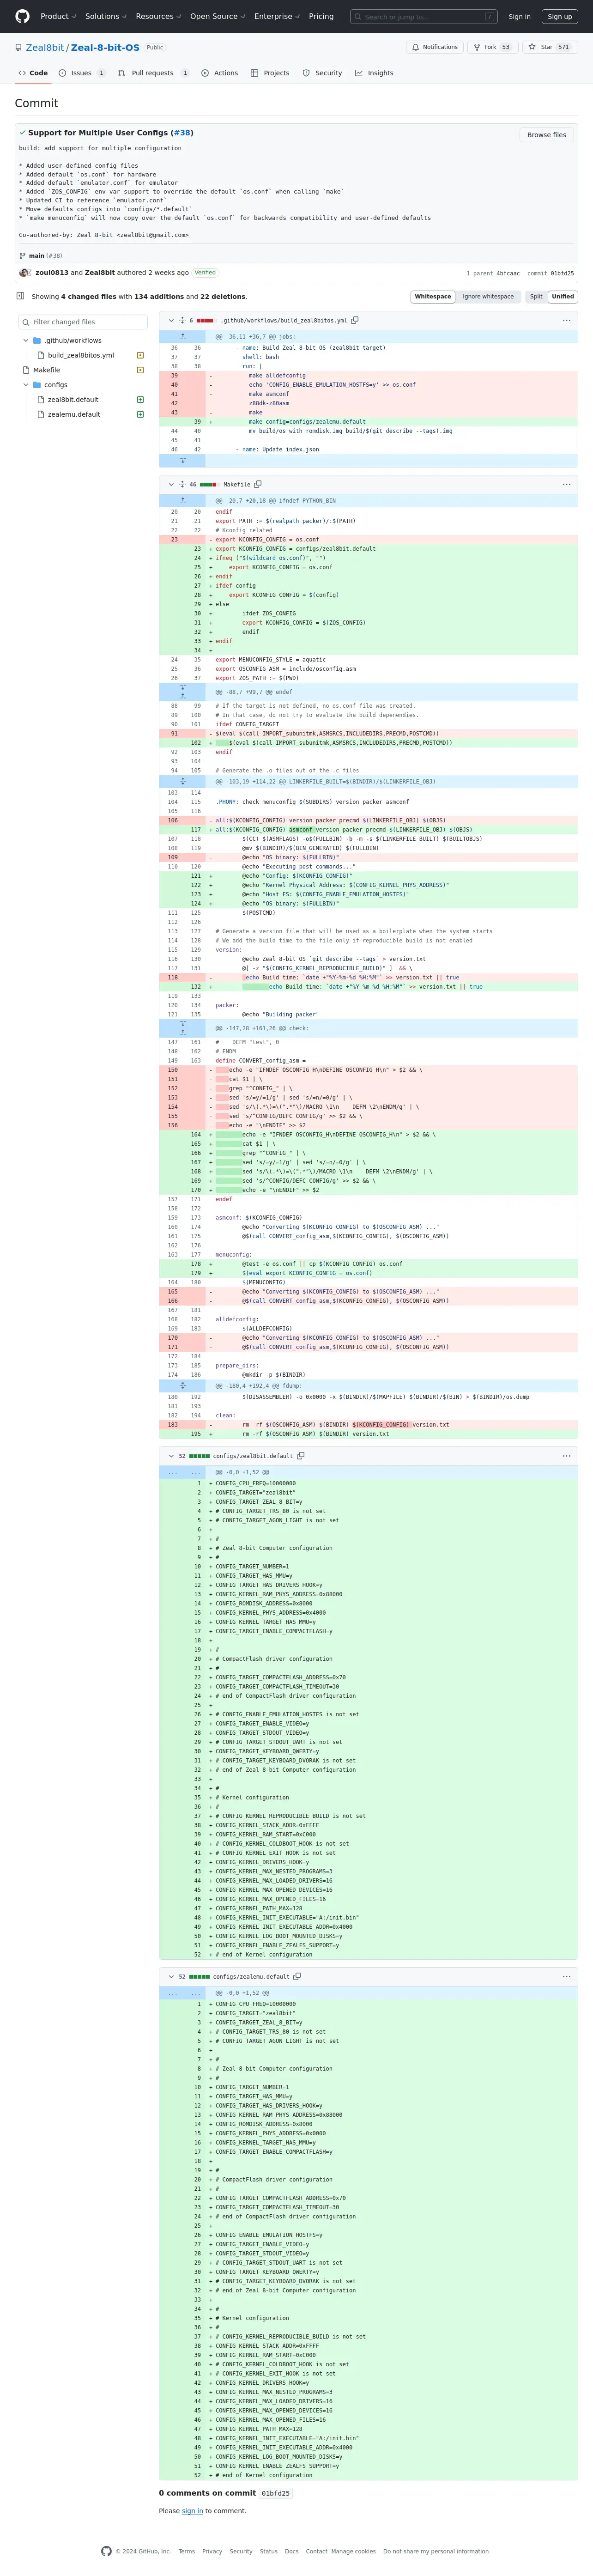Image resolution: width=593 pixels, height=2576 pixels.
Task: Switch to the Security tab
Action: (x=322, y=73)
